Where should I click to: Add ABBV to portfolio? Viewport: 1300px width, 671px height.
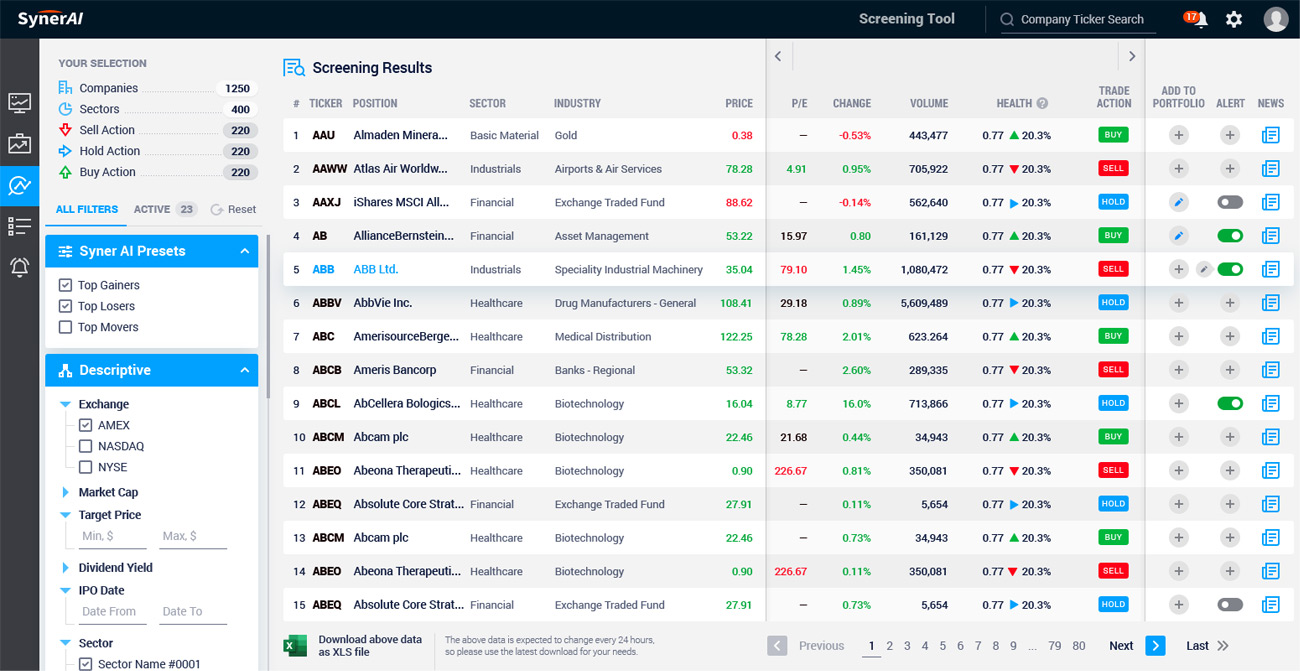[1179, 303]
